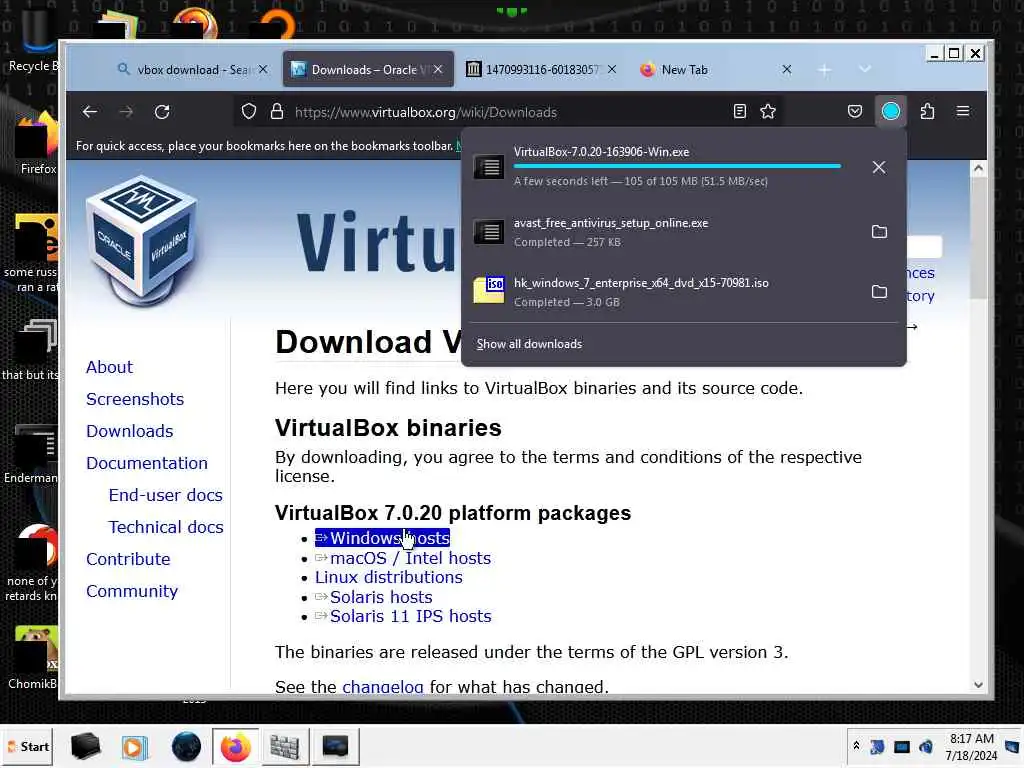1024x768 pixels.
Task: Open the changelog link
Action: (x=383, y=686)
